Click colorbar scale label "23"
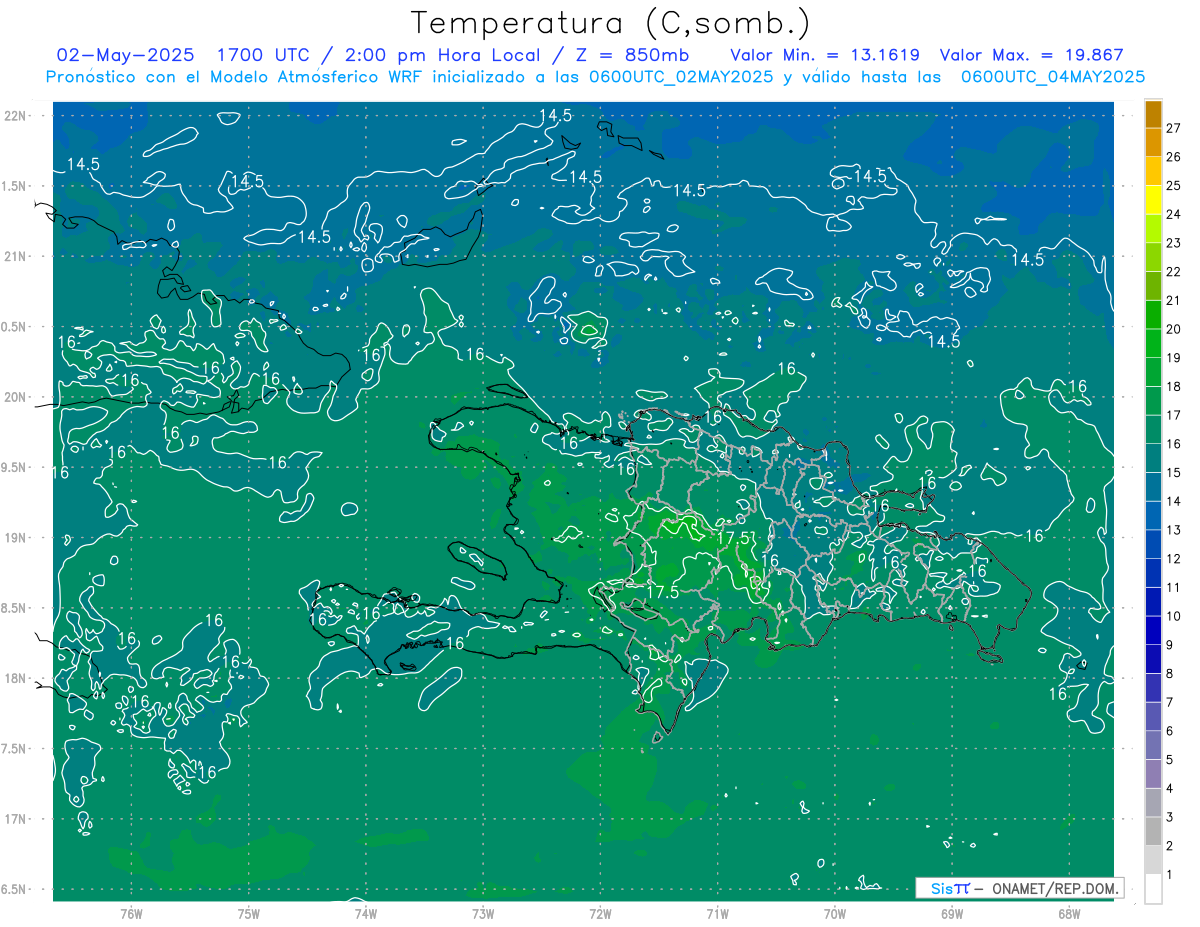 (1173, 243)
